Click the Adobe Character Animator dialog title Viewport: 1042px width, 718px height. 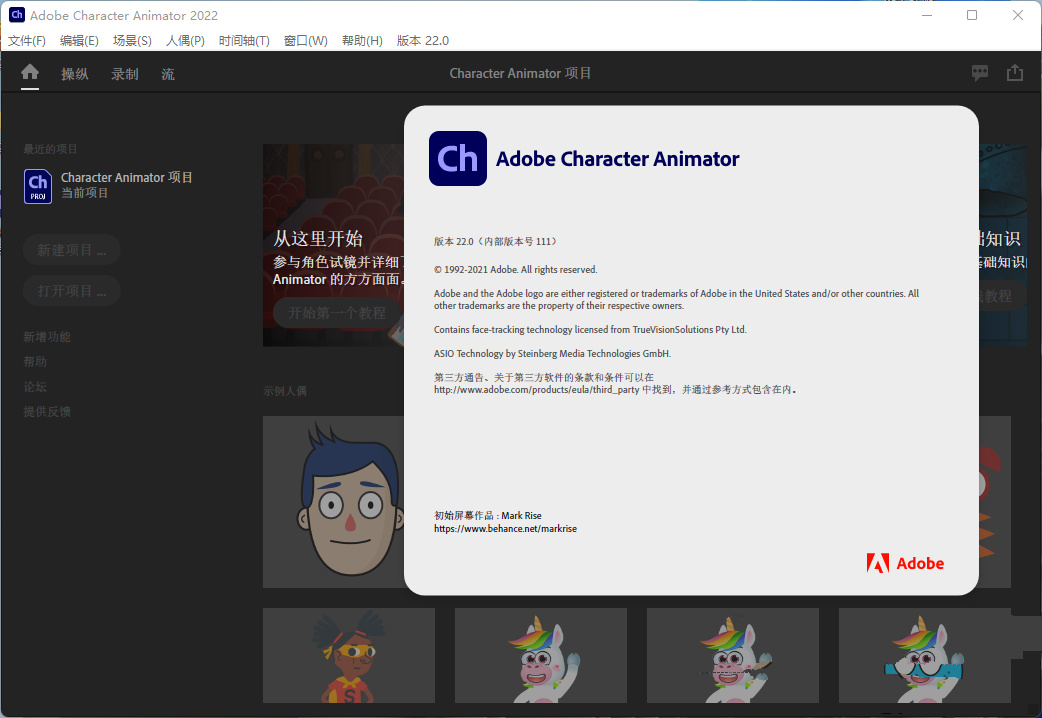[x=617, y=159]
